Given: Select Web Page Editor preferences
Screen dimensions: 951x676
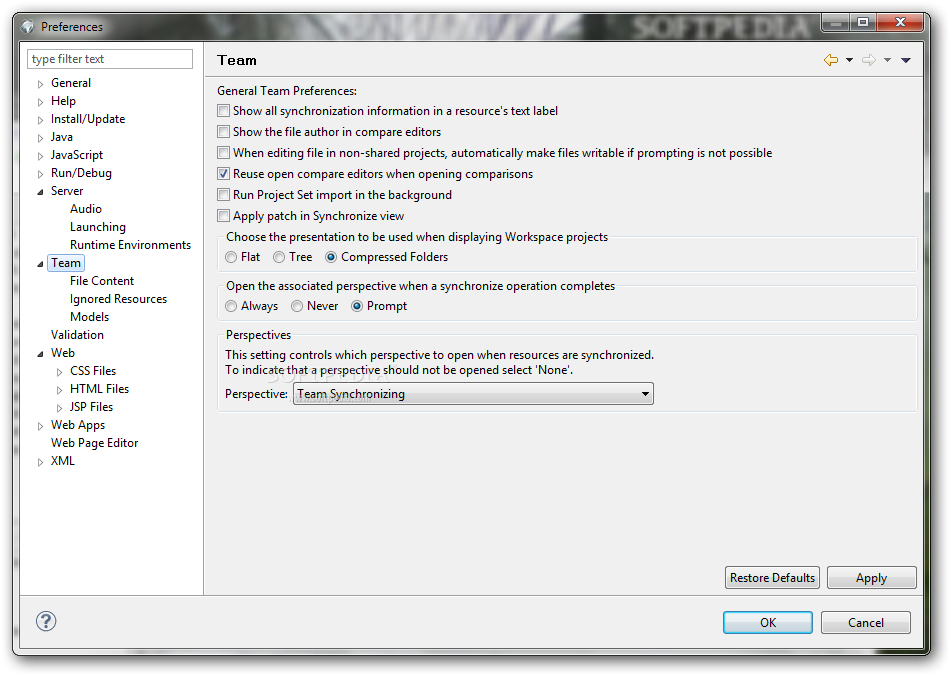Looking at the screenshot, I should pos(95,443).
